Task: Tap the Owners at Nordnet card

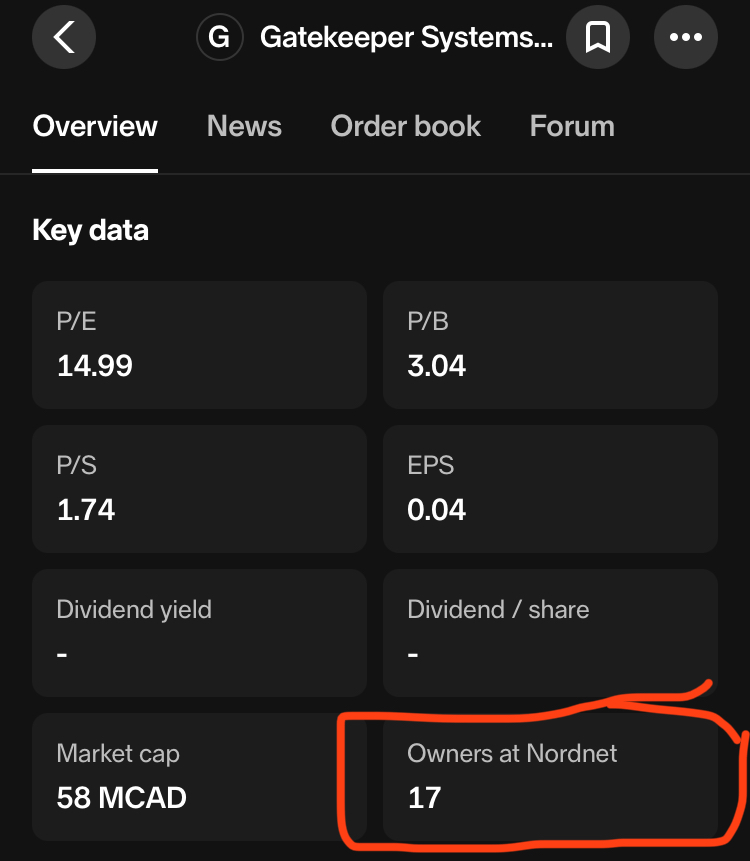Action: point(550,777)
